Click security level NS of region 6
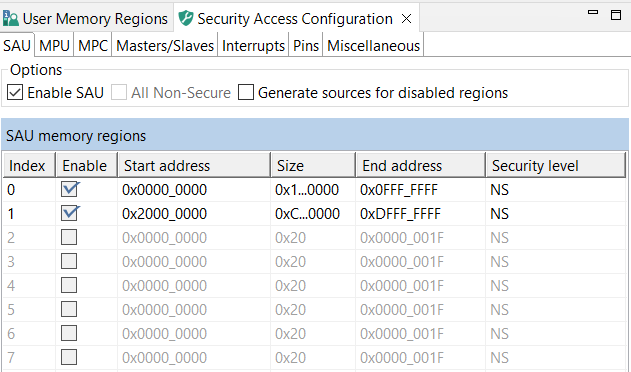 click(499, 333)
